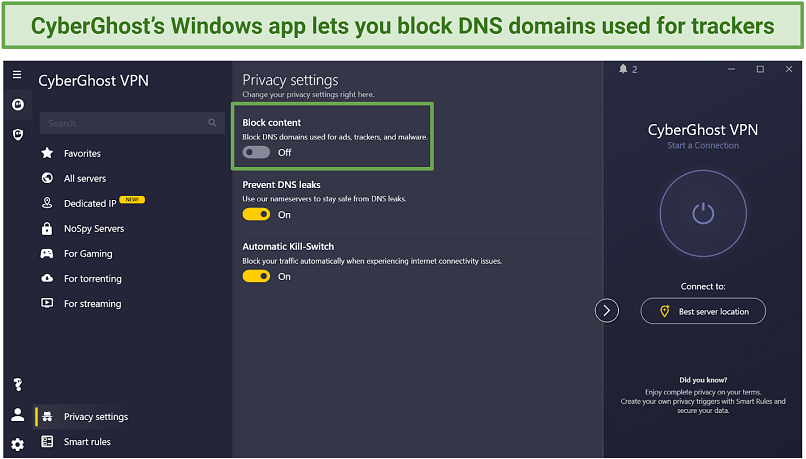Click the NoSpy Servers padlock icon
This screenshot has height=459, width=806.
pyautogui.click(x=47, y=228)
